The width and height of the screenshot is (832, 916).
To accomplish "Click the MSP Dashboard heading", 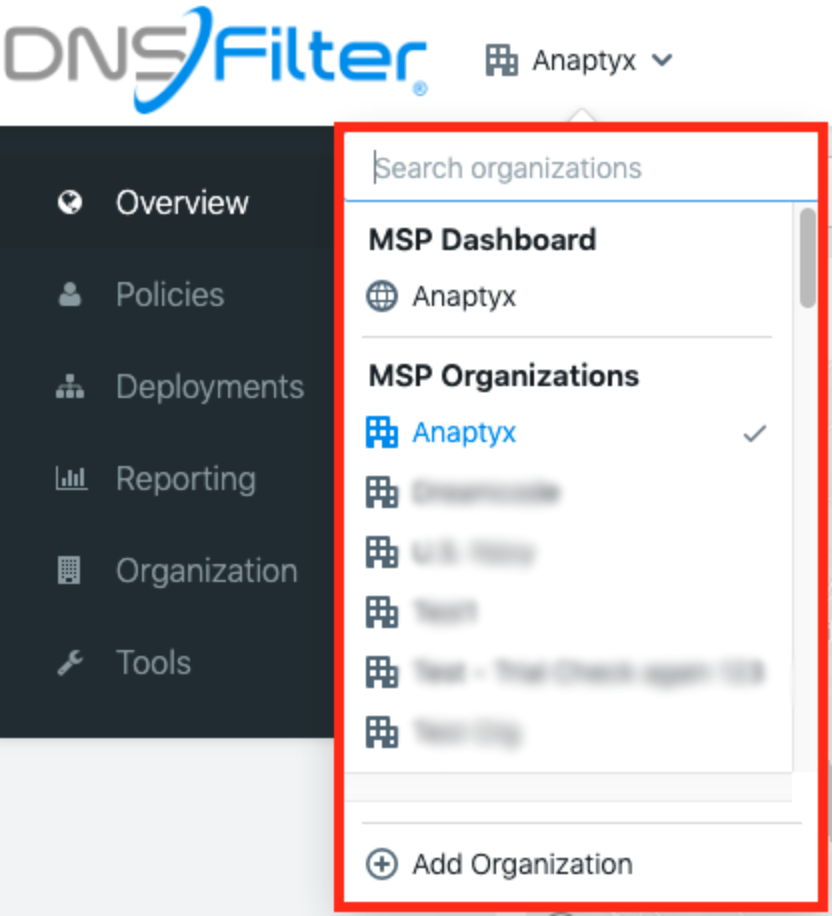I will 483,240.
